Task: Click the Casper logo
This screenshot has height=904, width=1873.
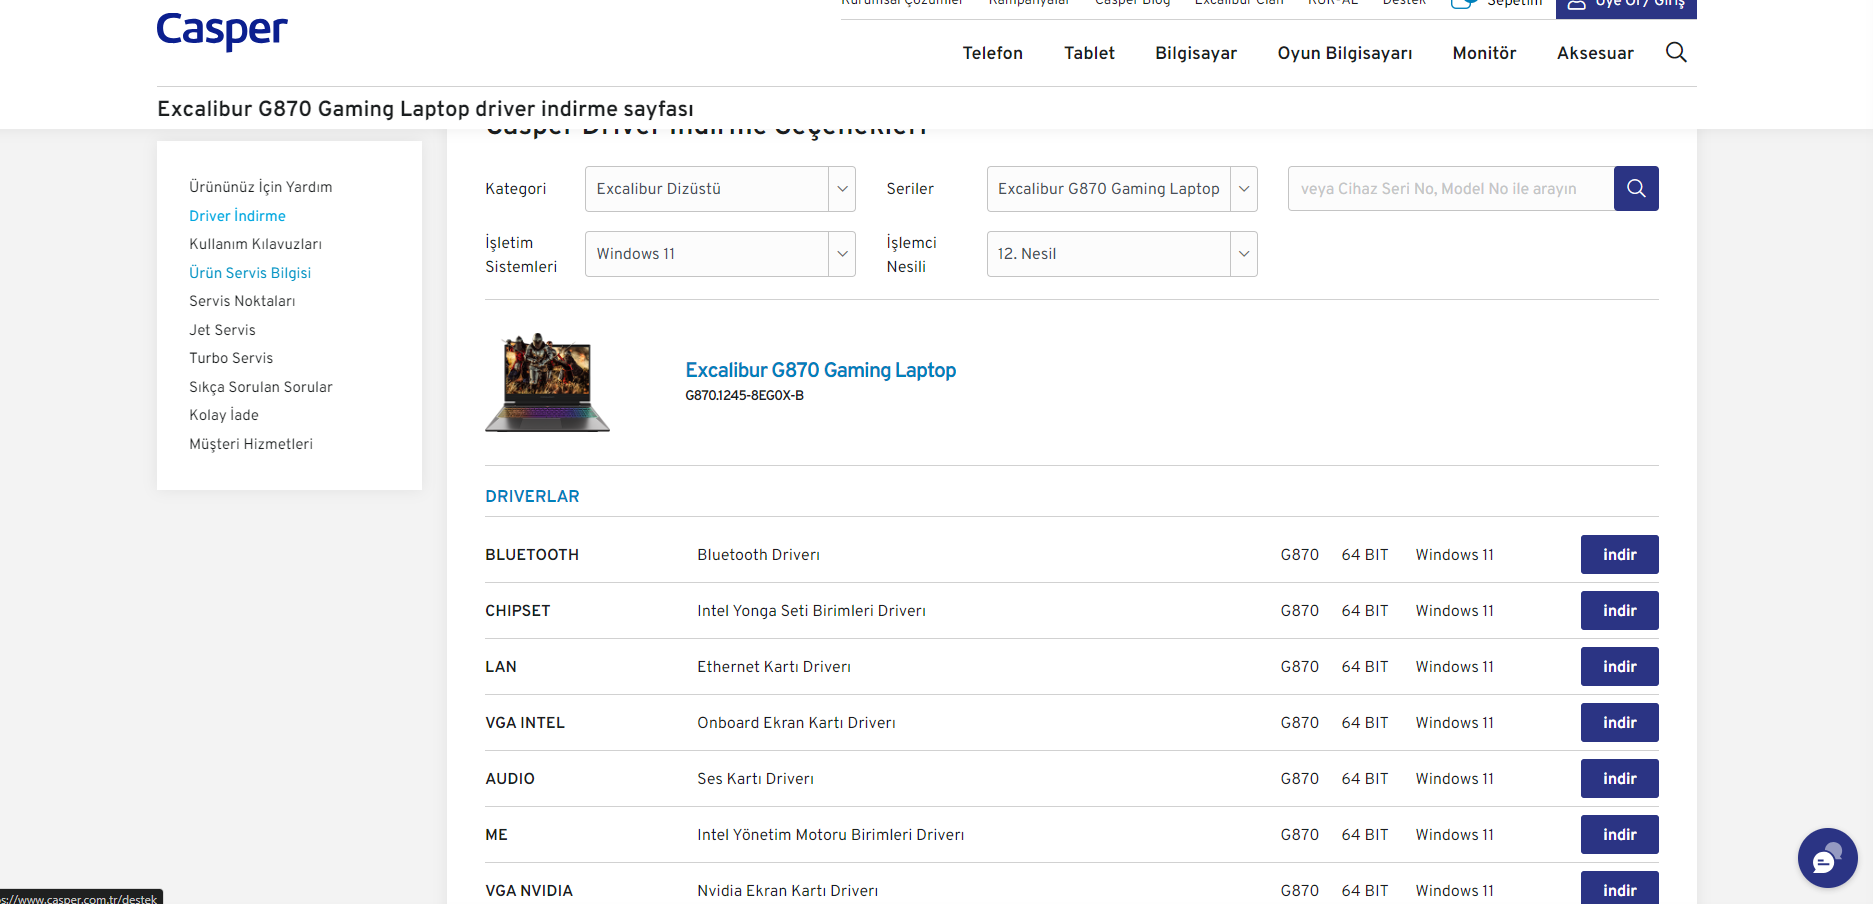Action: (x=222, y=31)
